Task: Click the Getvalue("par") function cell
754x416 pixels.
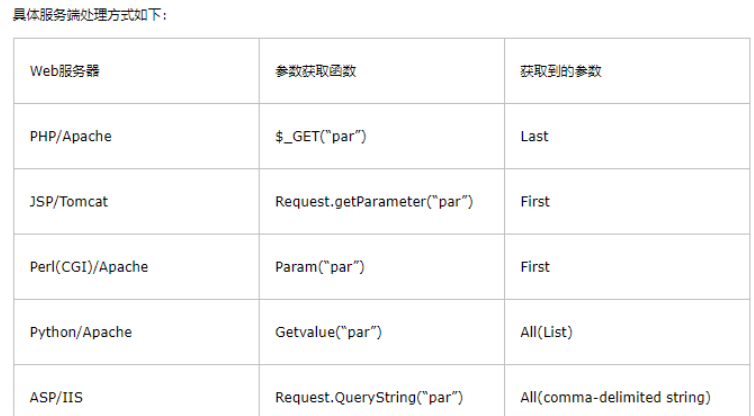Action: coord(328,332)
